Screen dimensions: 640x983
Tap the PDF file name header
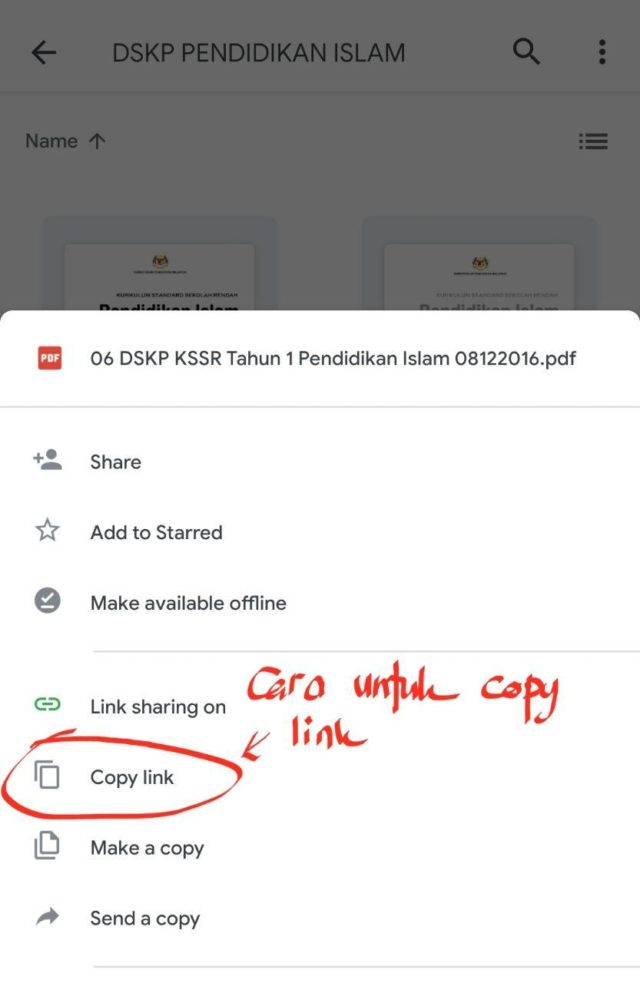click(333, 359)
